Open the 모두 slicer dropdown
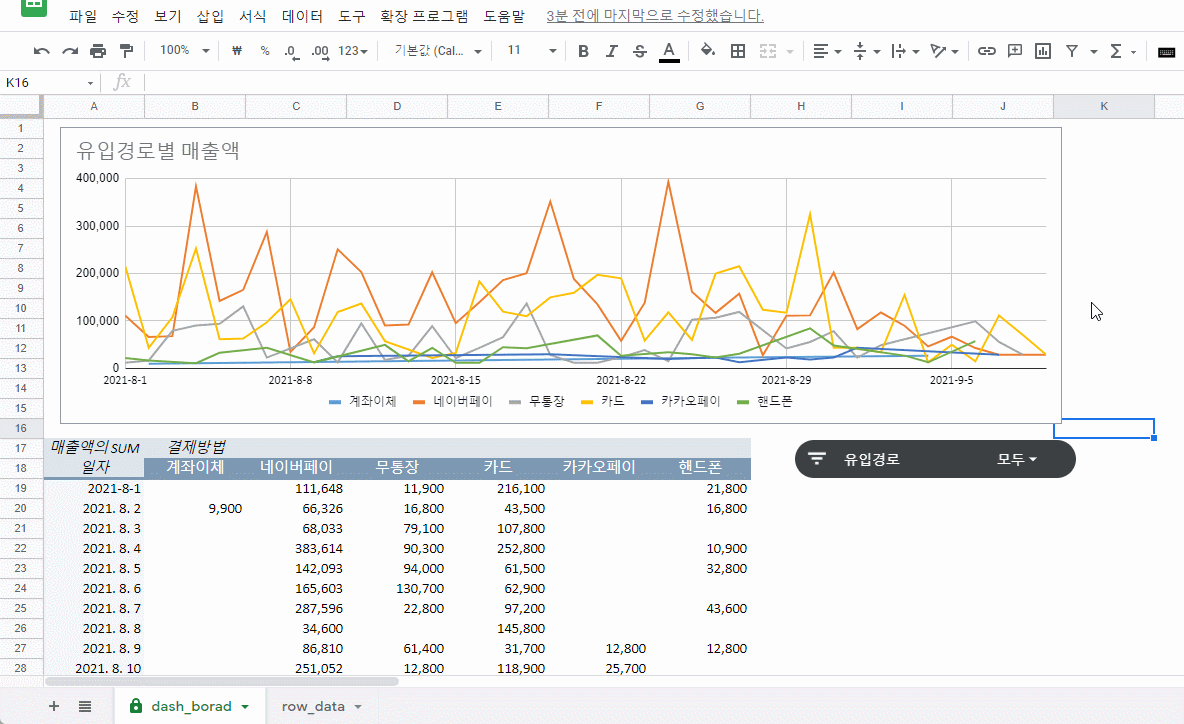1184x724 pixels. tap(1016, 459)
